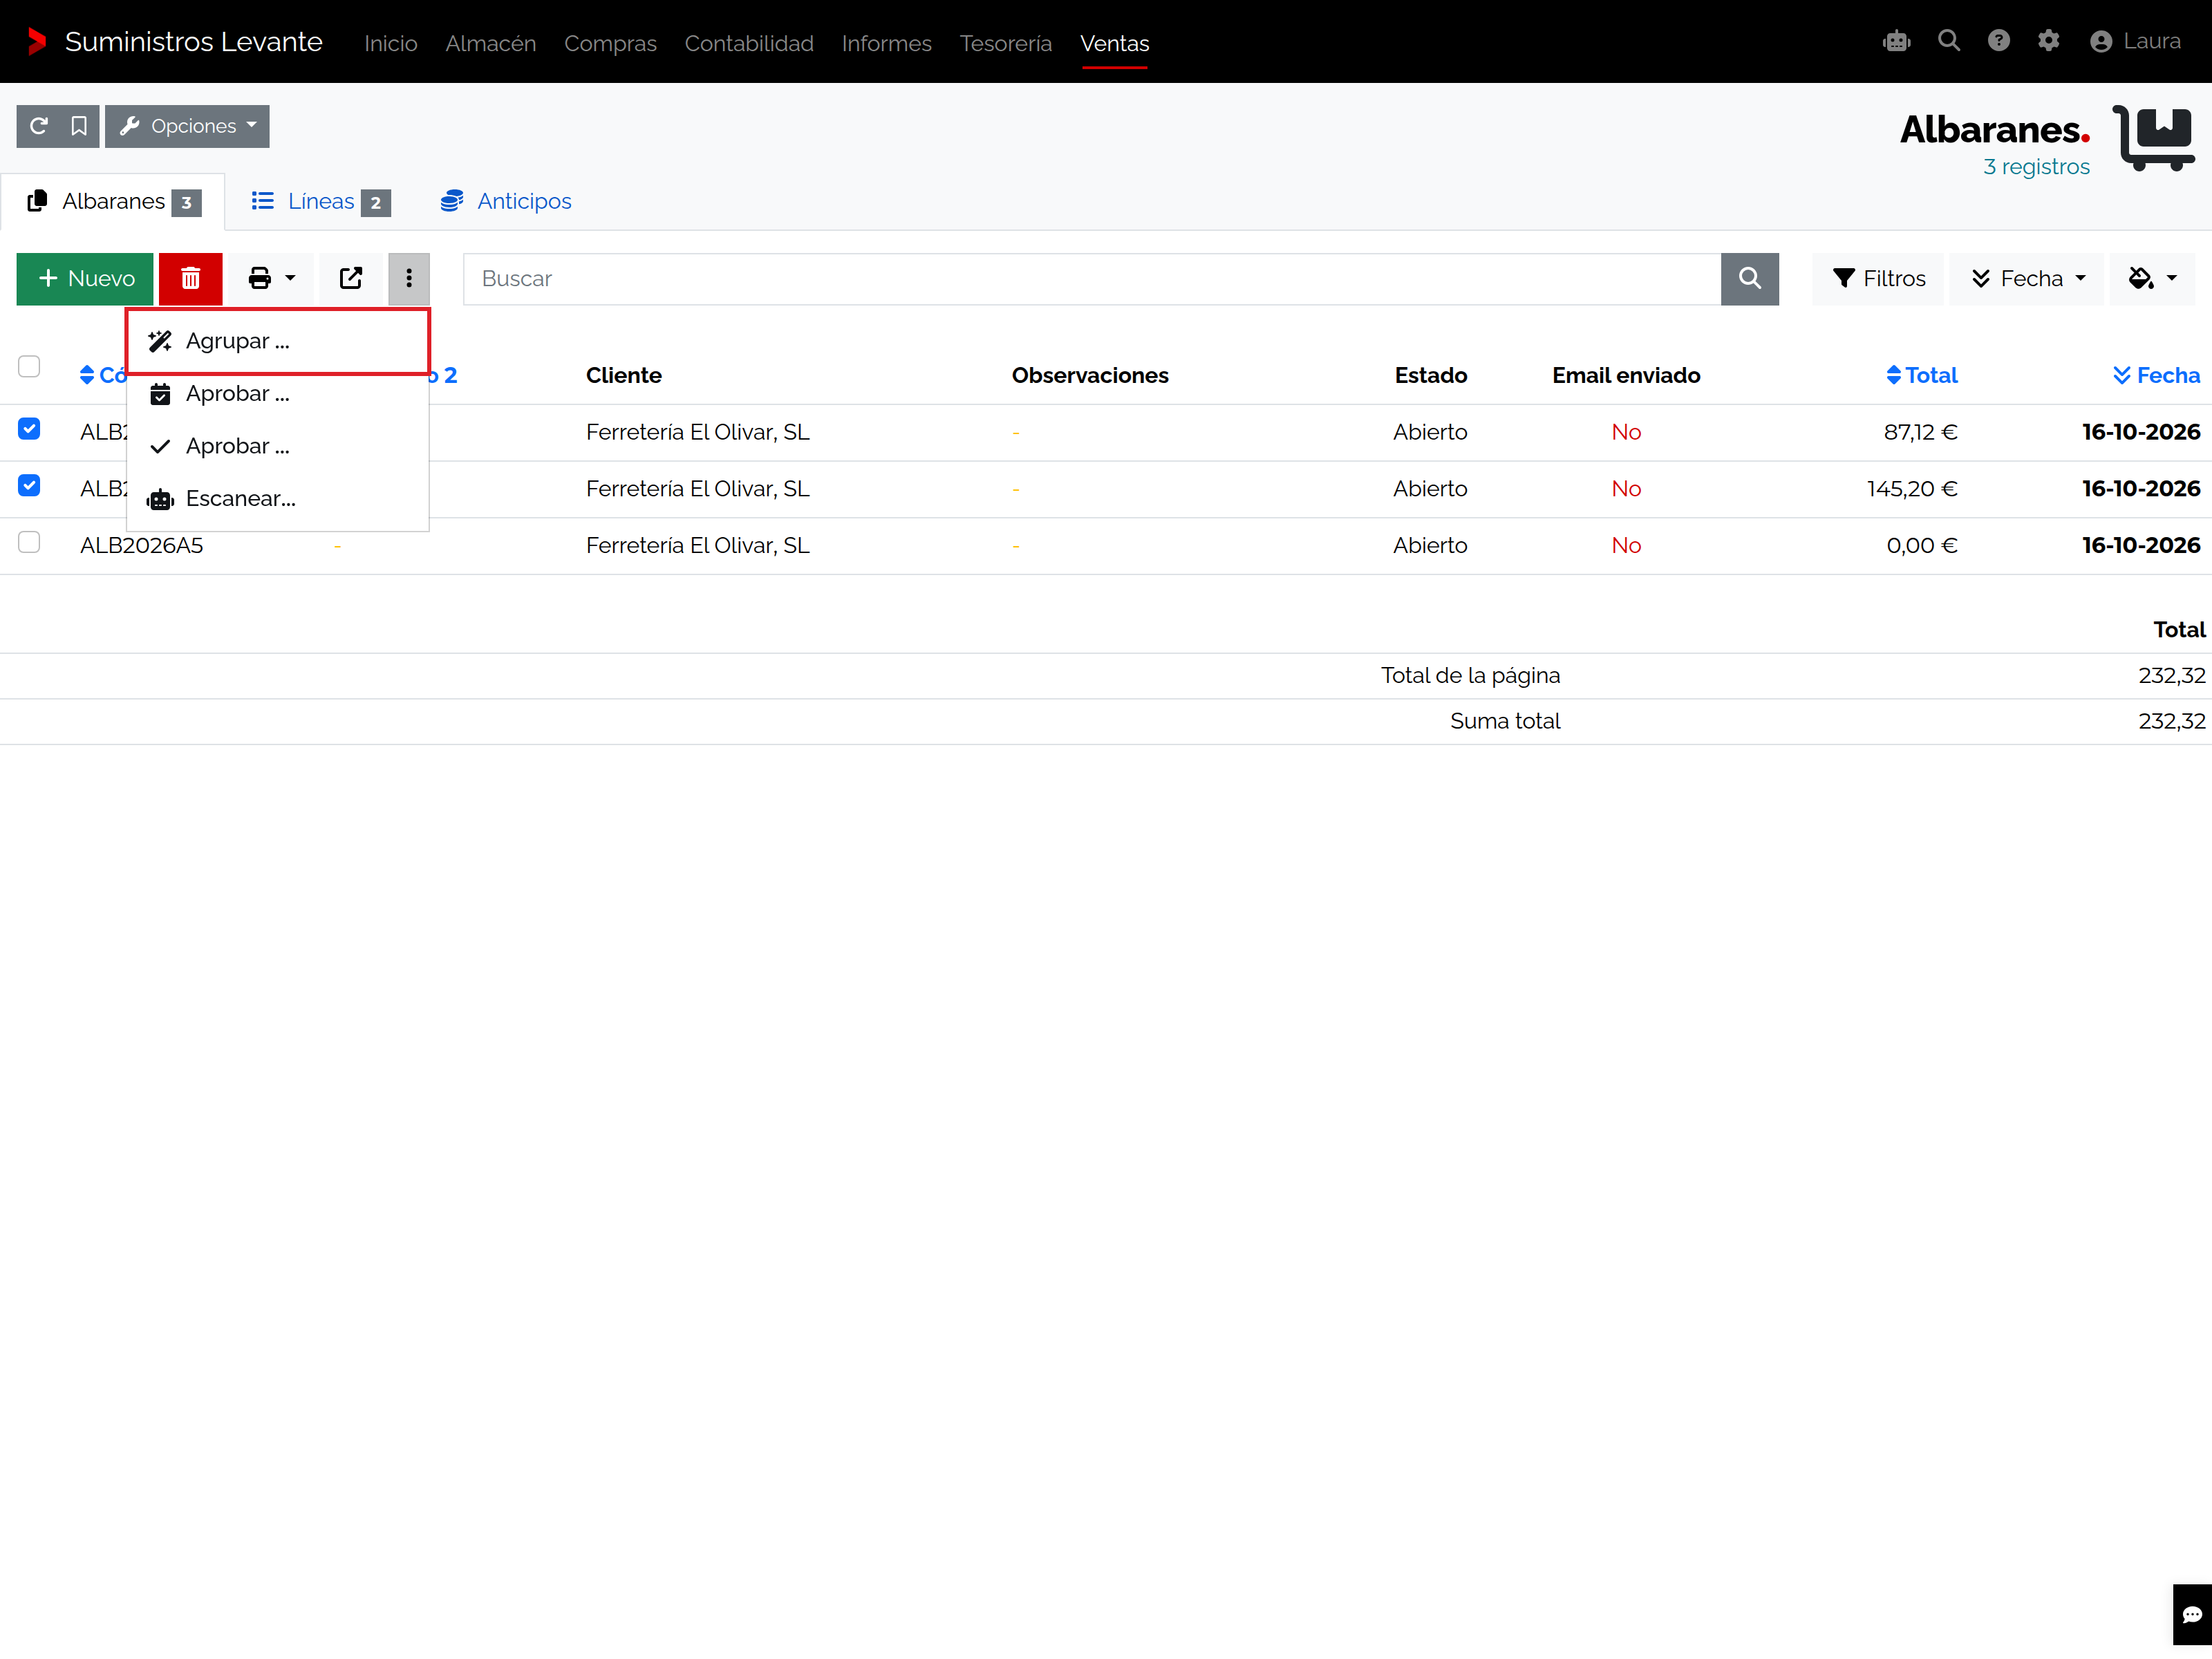The width and height of the screenshot is (2212, 1659).
Task: Open the Fecha sort dropdown
Action: (x=2027, y=278)
